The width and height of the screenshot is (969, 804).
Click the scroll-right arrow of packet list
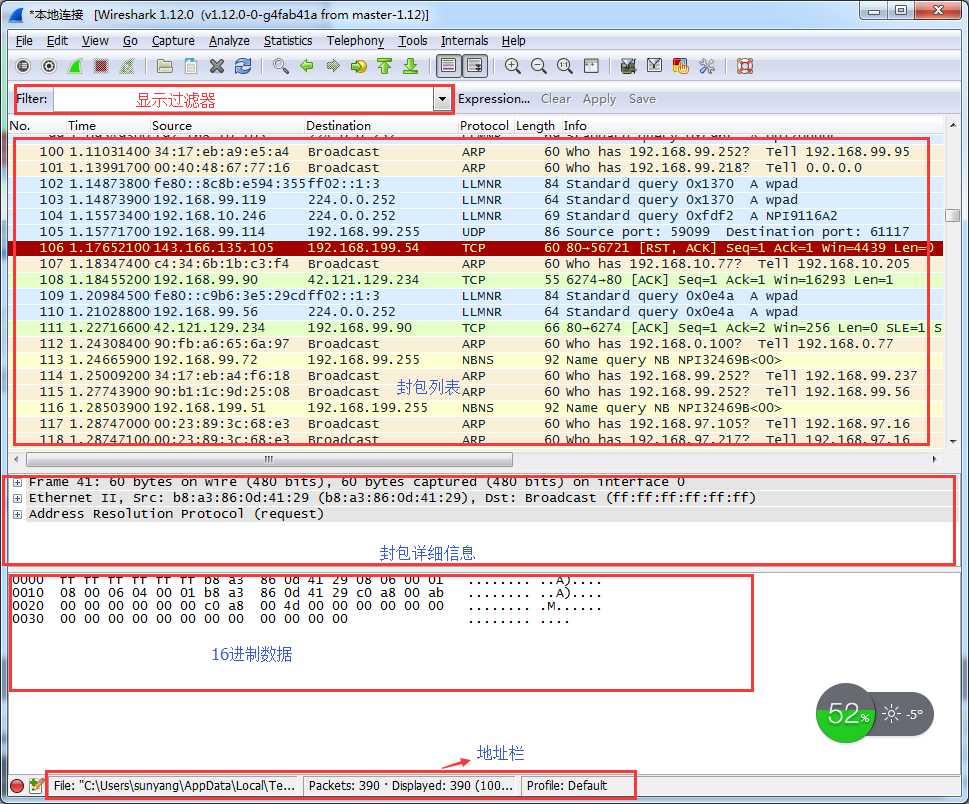(x=934, y=459)
